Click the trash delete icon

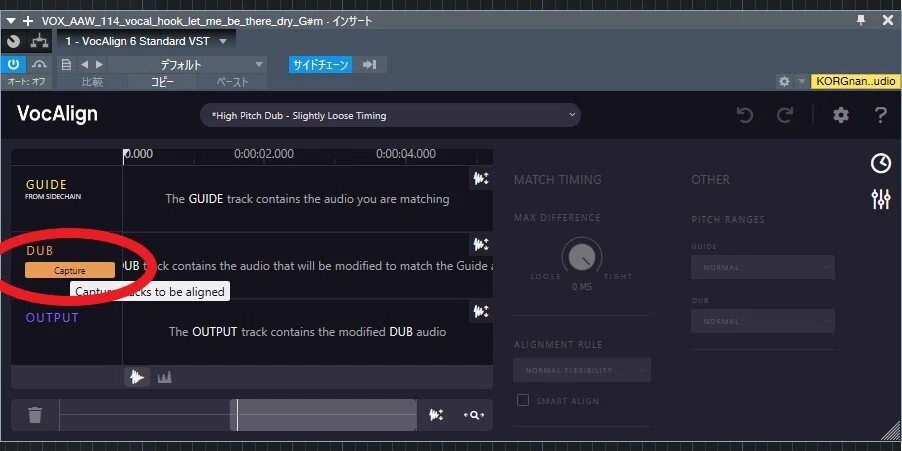coord(35,414)
